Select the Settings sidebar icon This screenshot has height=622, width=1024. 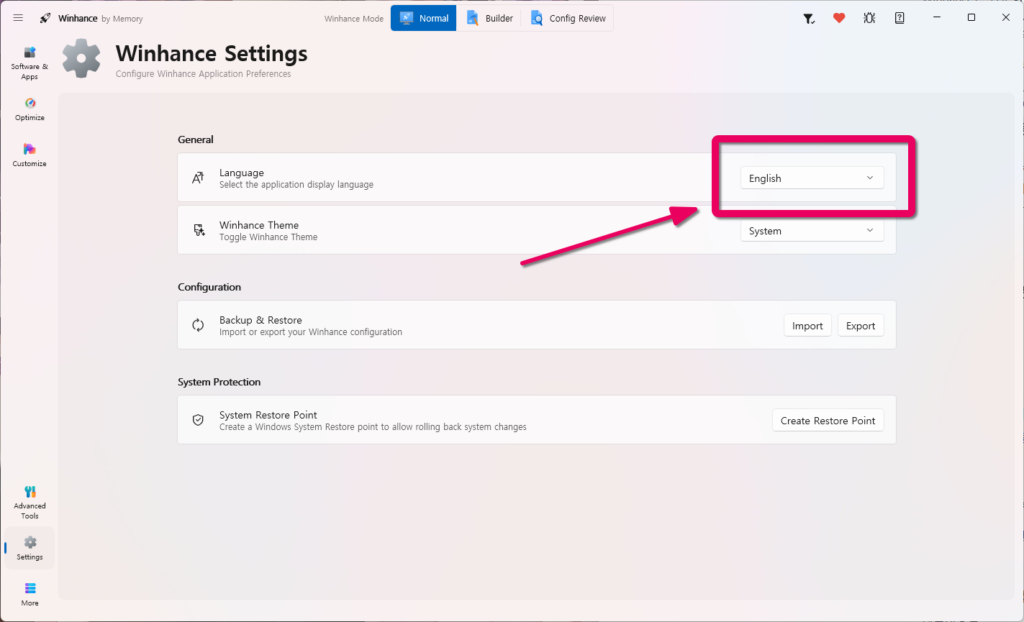click(29, 548)
